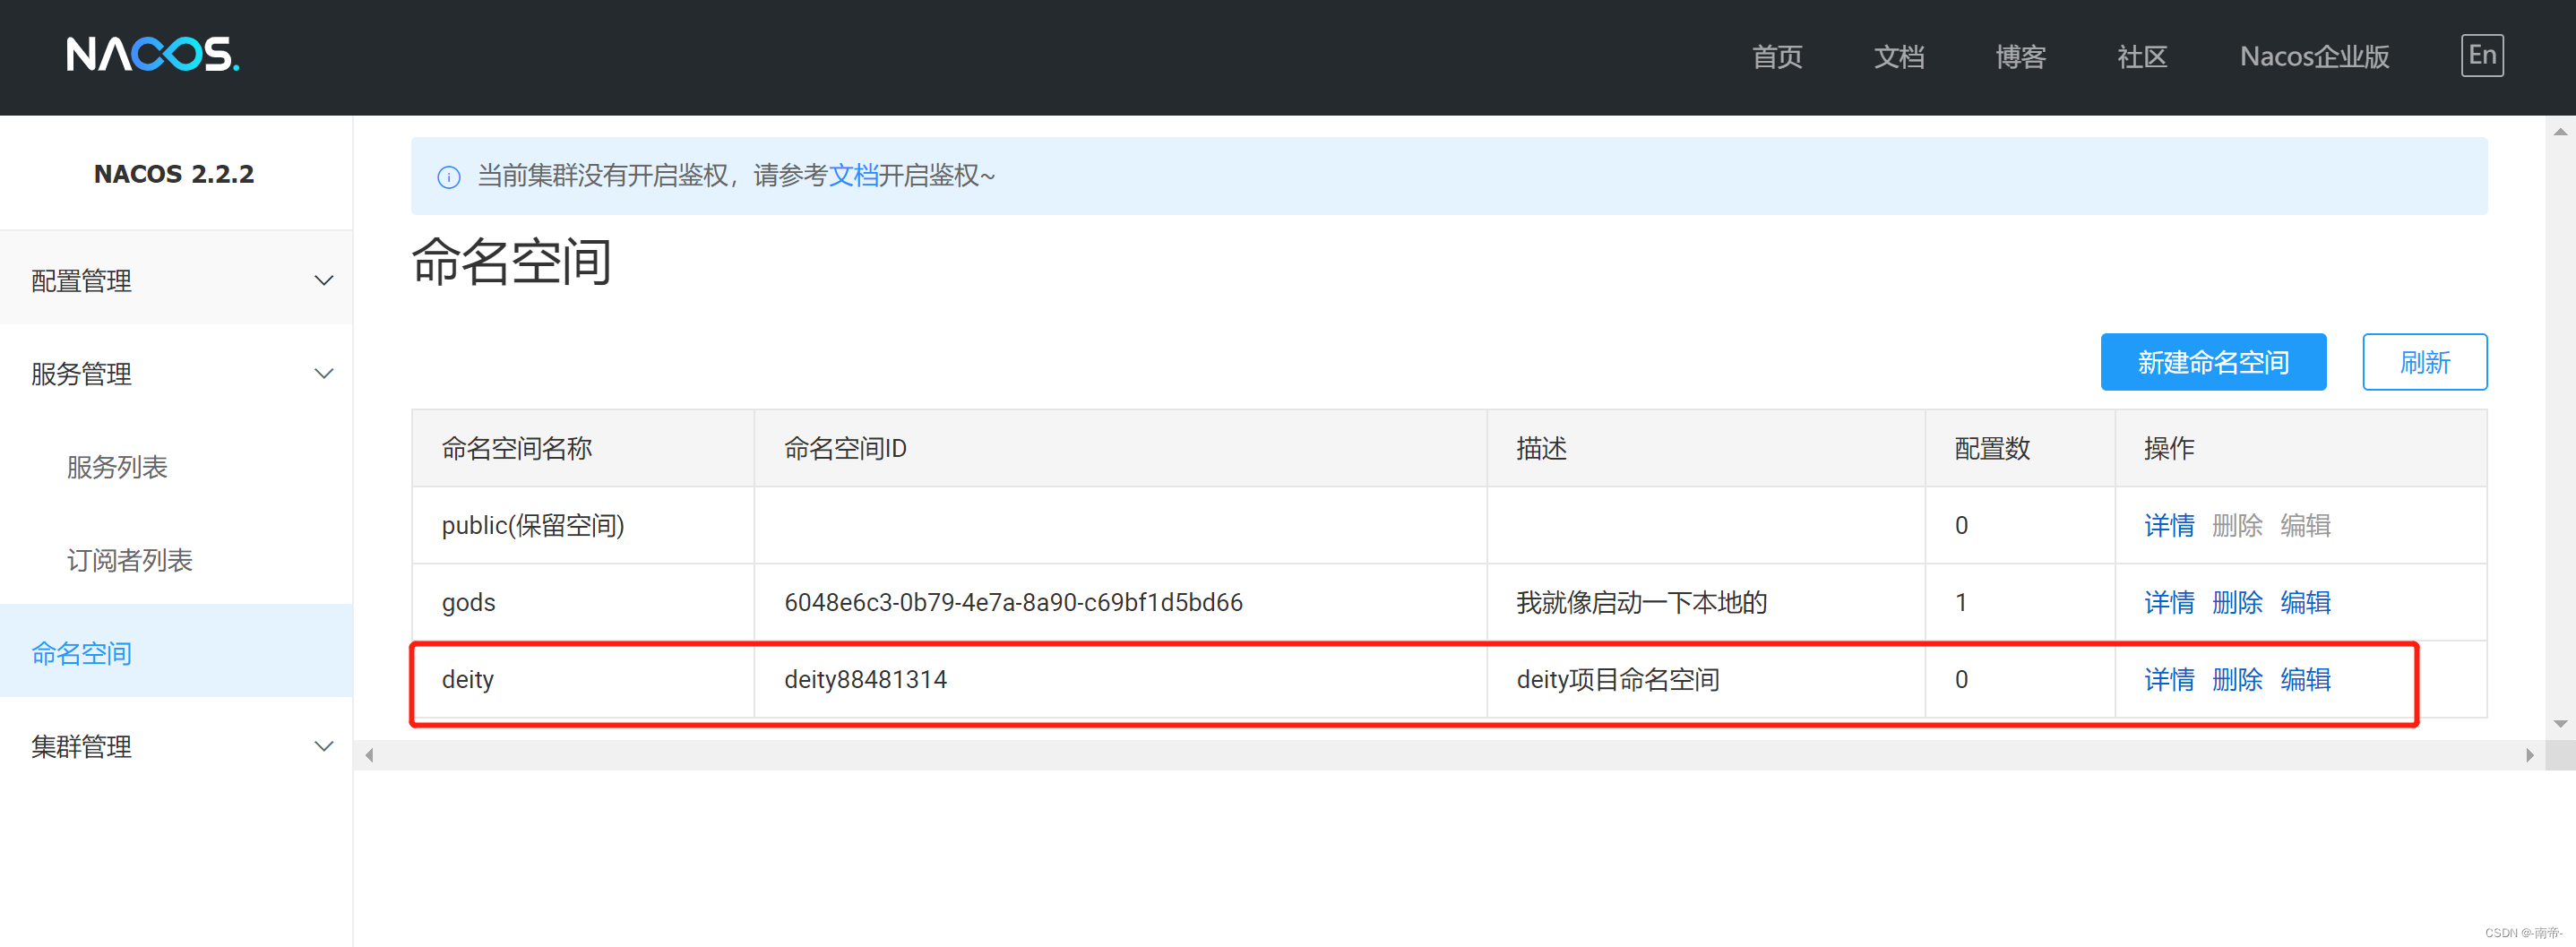
Task: Click the NACOS 2.2.2 version label
Action: click(174, 174)
